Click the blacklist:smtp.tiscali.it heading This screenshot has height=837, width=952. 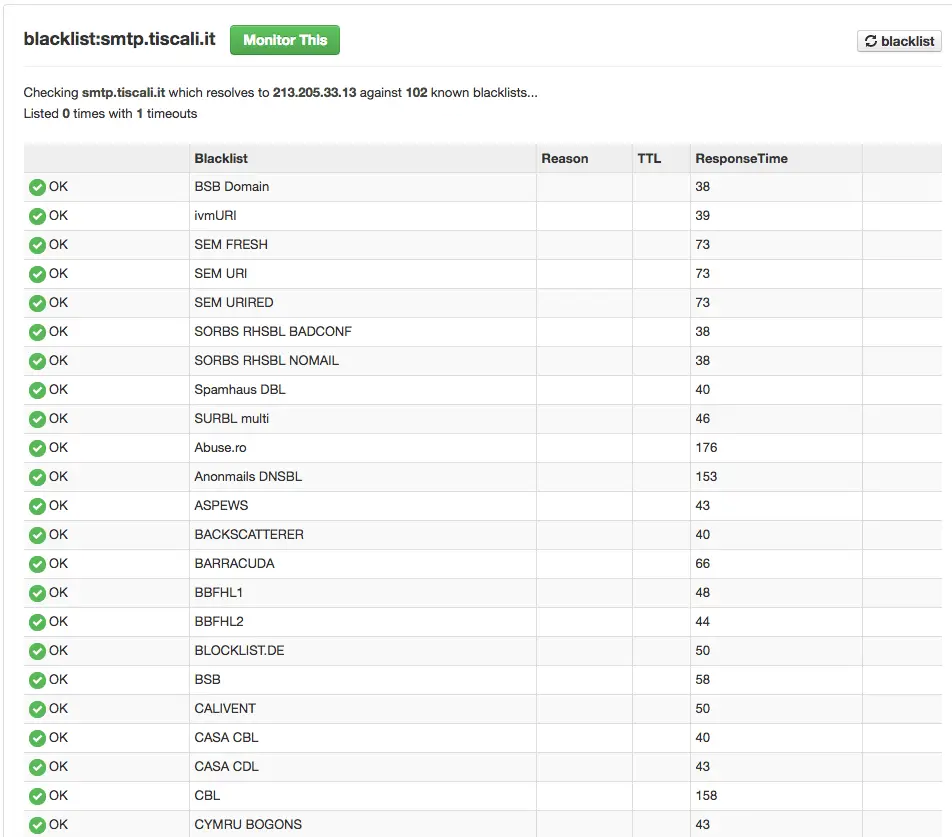(120, 39)
